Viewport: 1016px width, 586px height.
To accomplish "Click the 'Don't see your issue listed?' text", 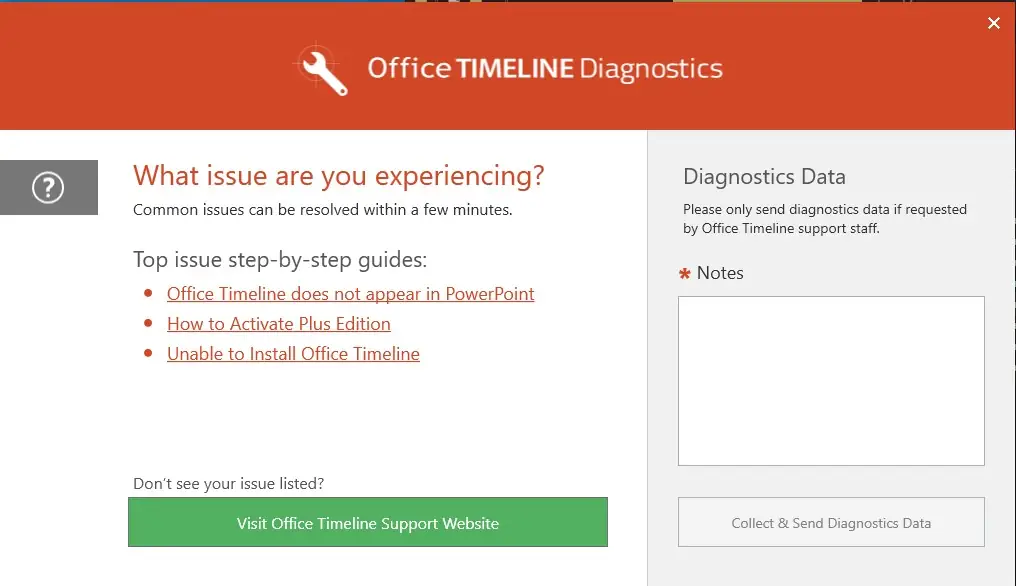I will pos(228,484).
